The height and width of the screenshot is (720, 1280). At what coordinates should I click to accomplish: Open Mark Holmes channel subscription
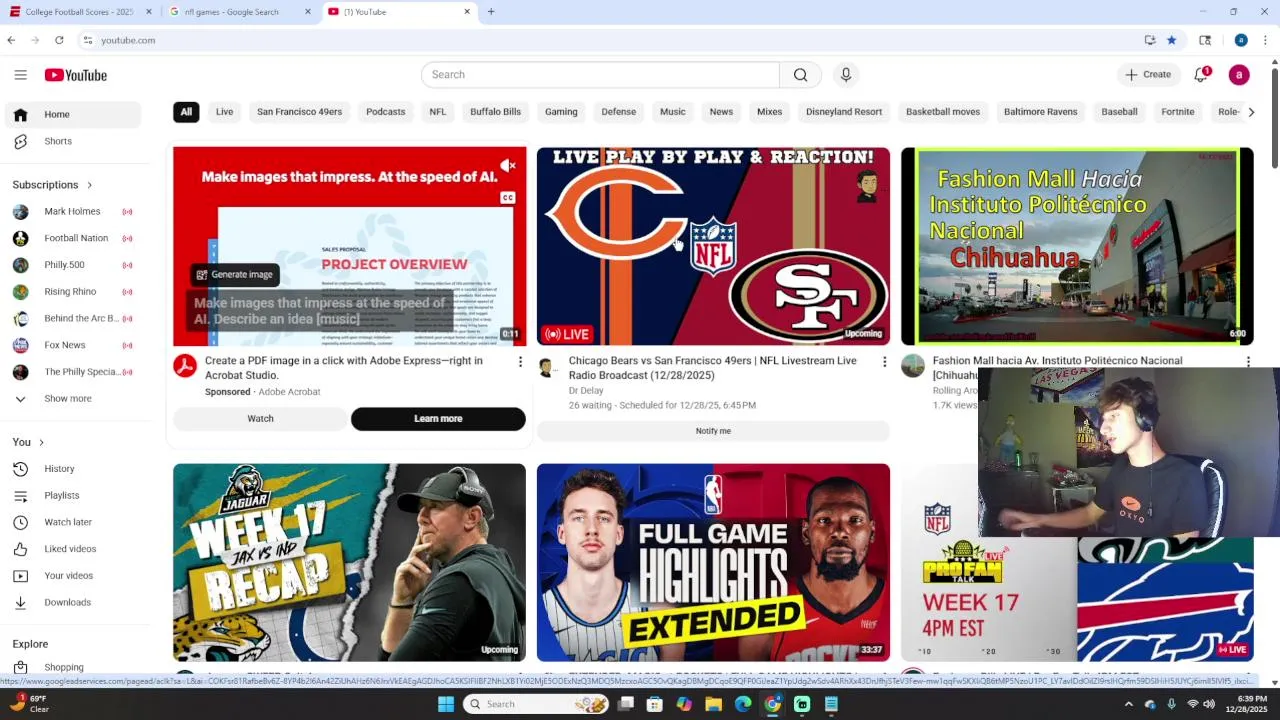pos(72,212)
